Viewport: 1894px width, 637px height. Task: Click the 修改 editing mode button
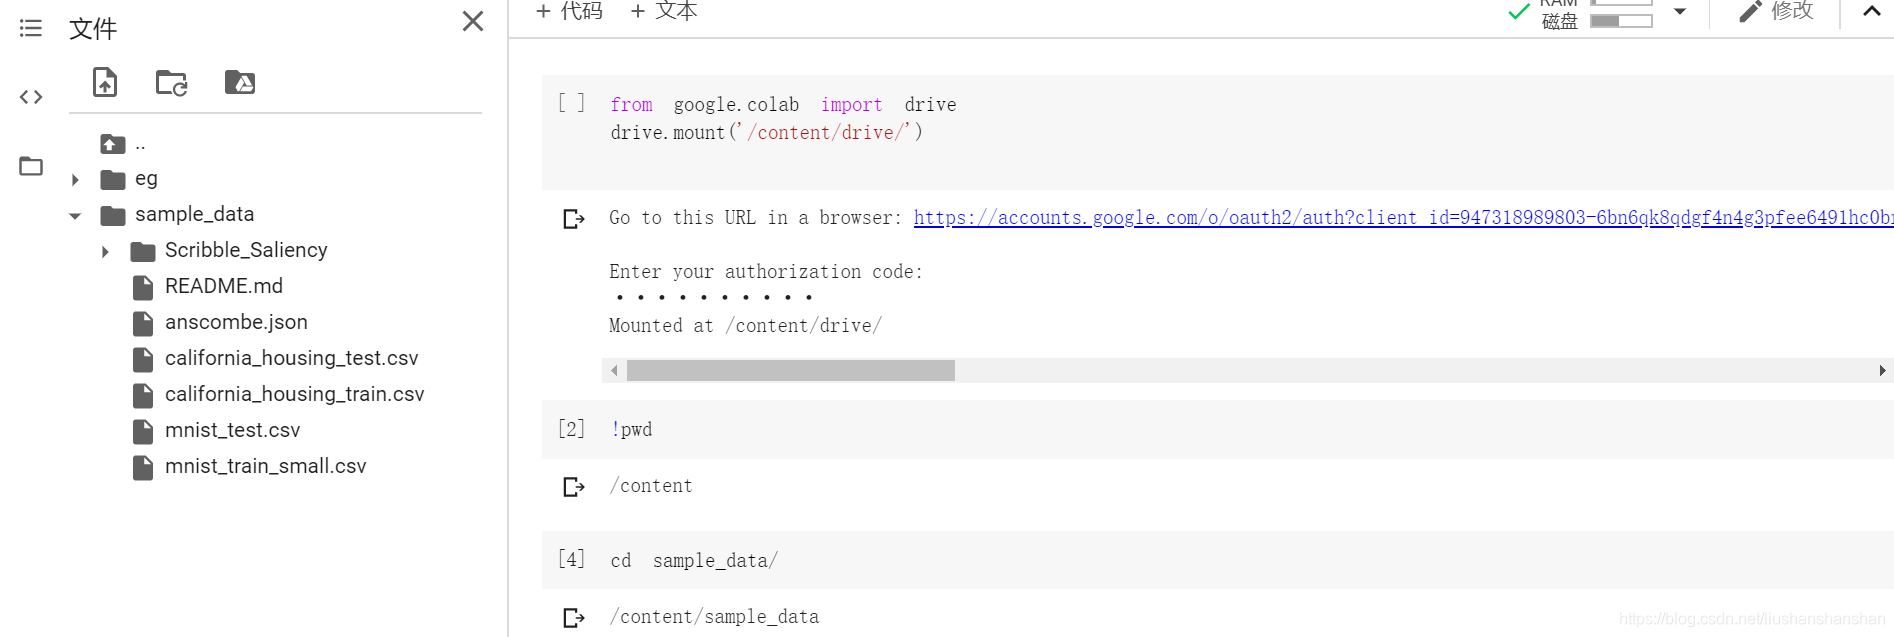tap(1776, 11)
